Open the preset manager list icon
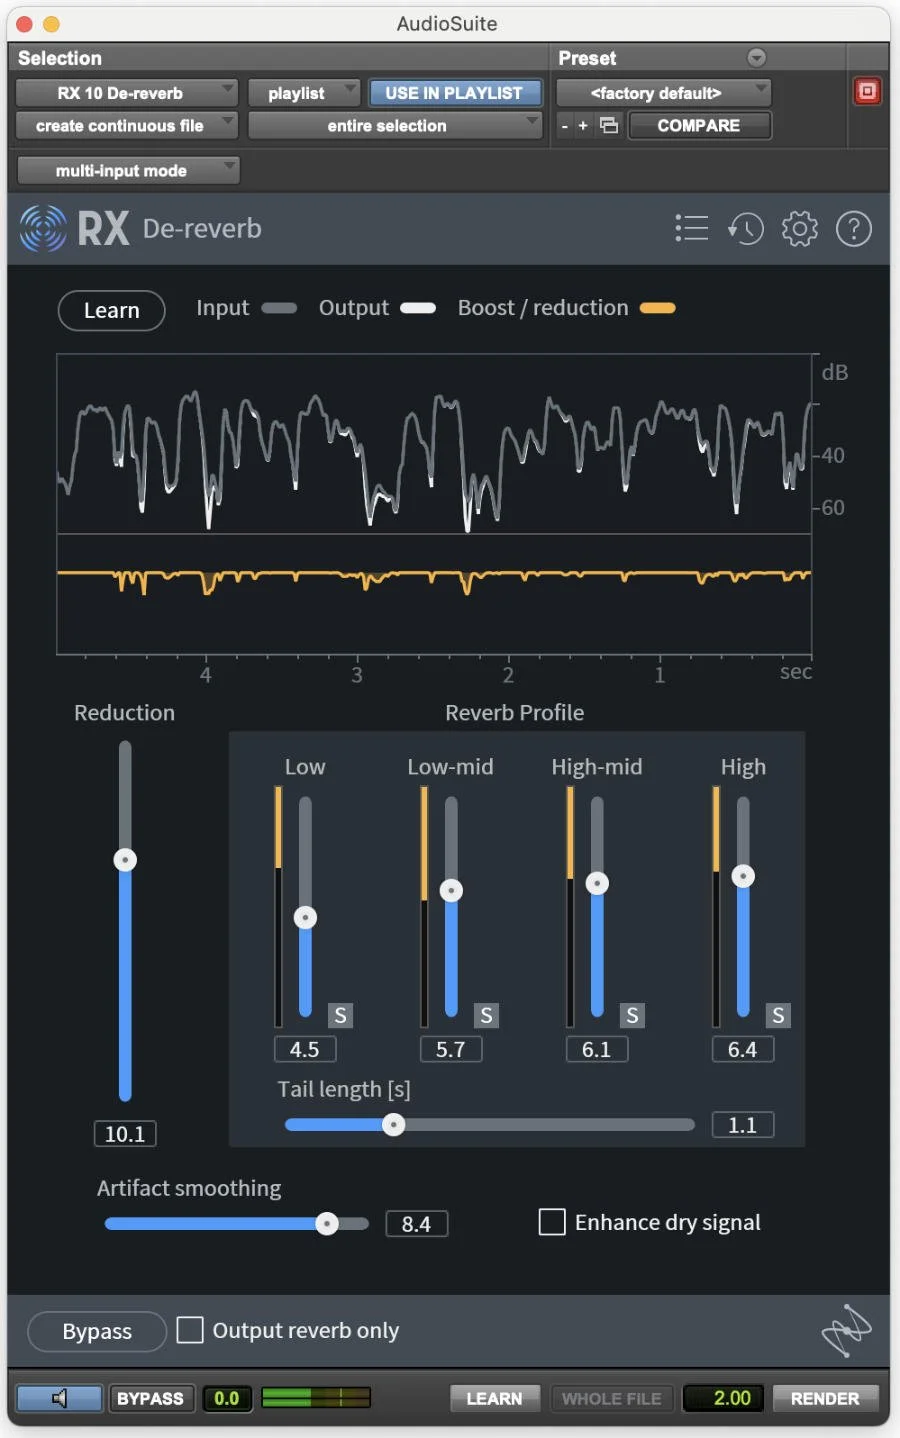 pyautogui.click(x=691, y=229)
